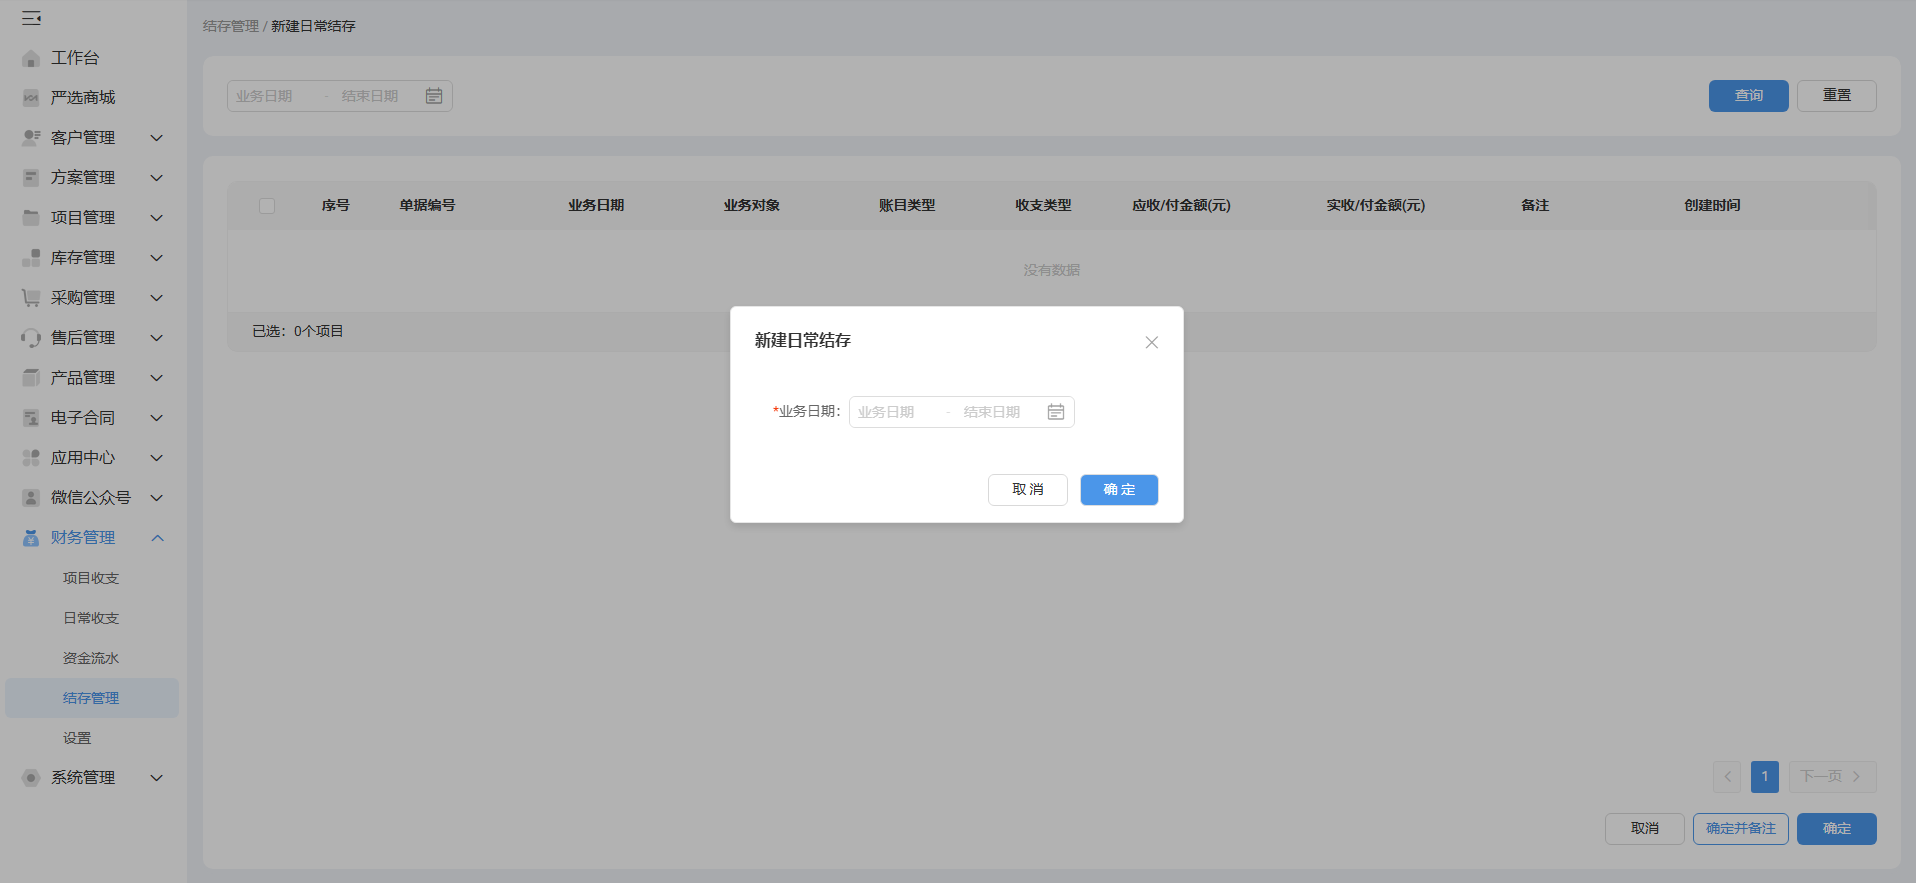The width and height of the screenshot is (1916, 883).
Task: Click the 系统管理 gear icon
Action: pos(31,778)
